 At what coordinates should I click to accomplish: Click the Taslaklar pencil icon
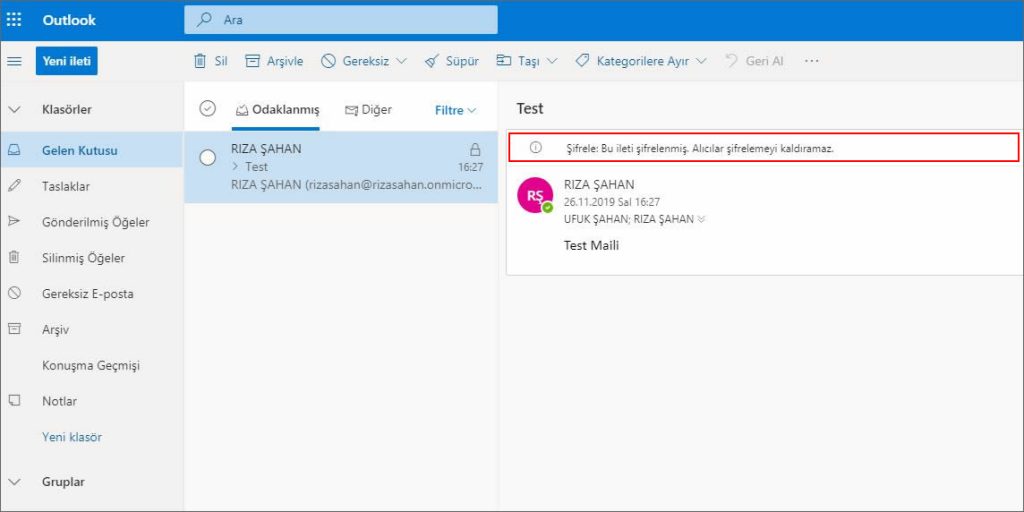coord(14,185)
